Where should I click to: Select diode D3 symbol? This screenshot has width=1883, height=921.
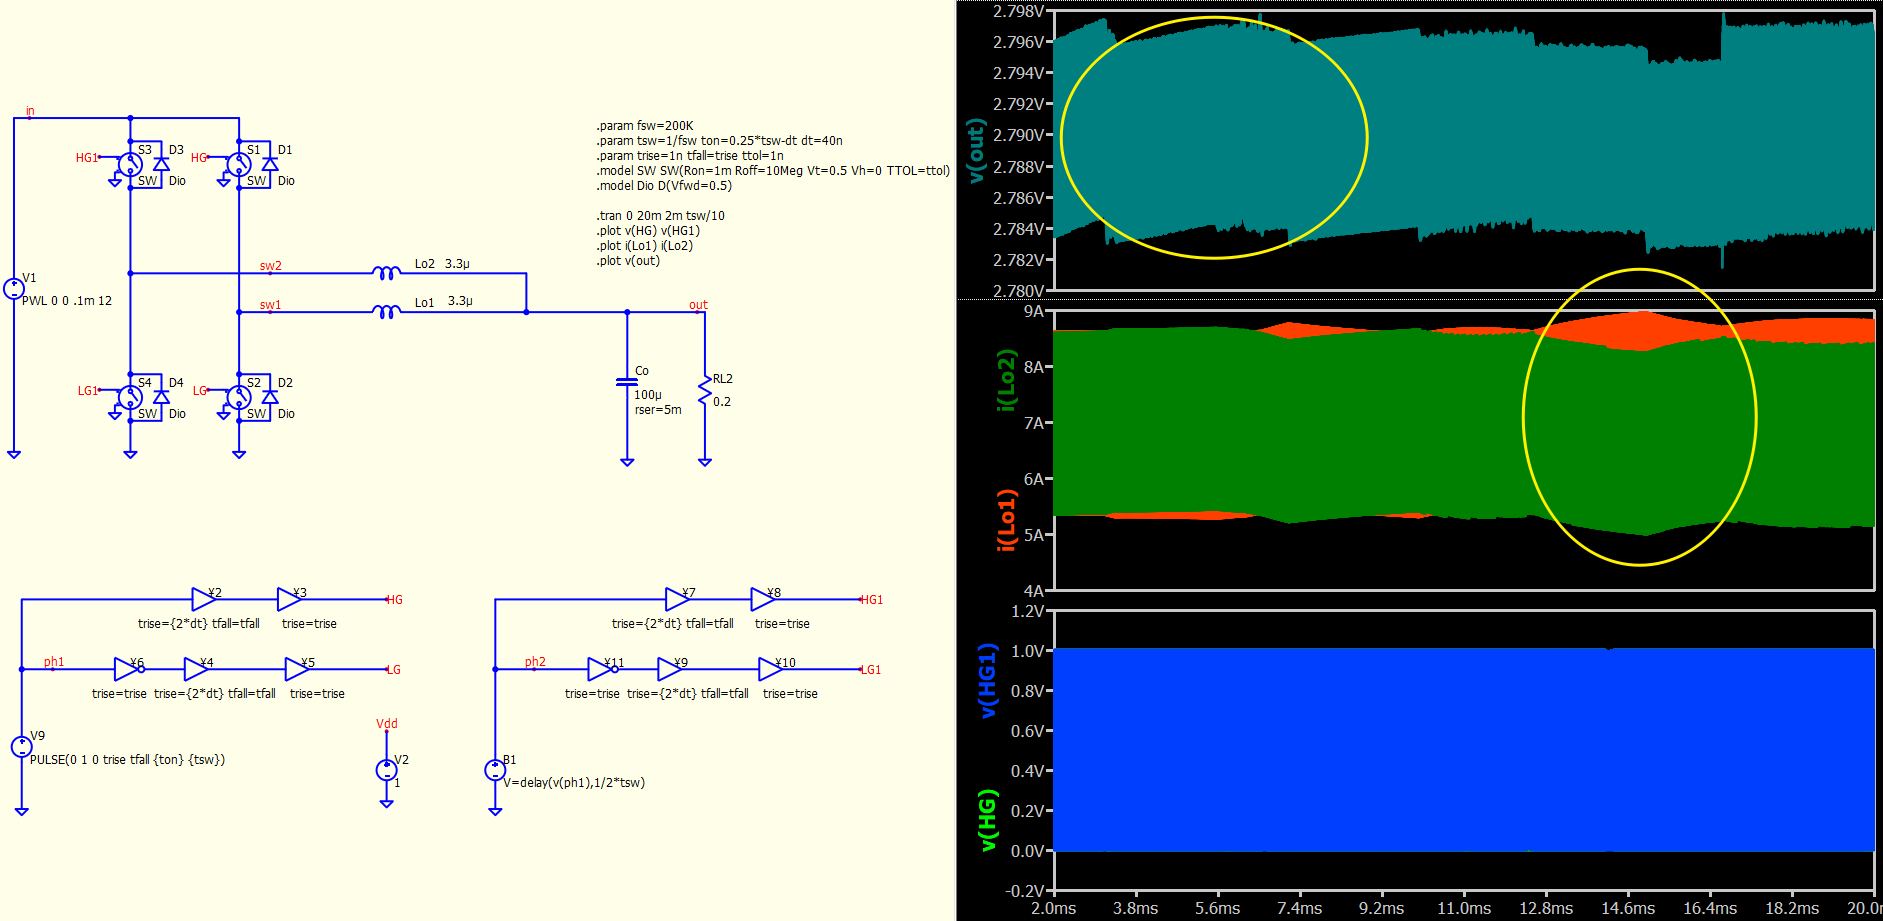[161, 164]
